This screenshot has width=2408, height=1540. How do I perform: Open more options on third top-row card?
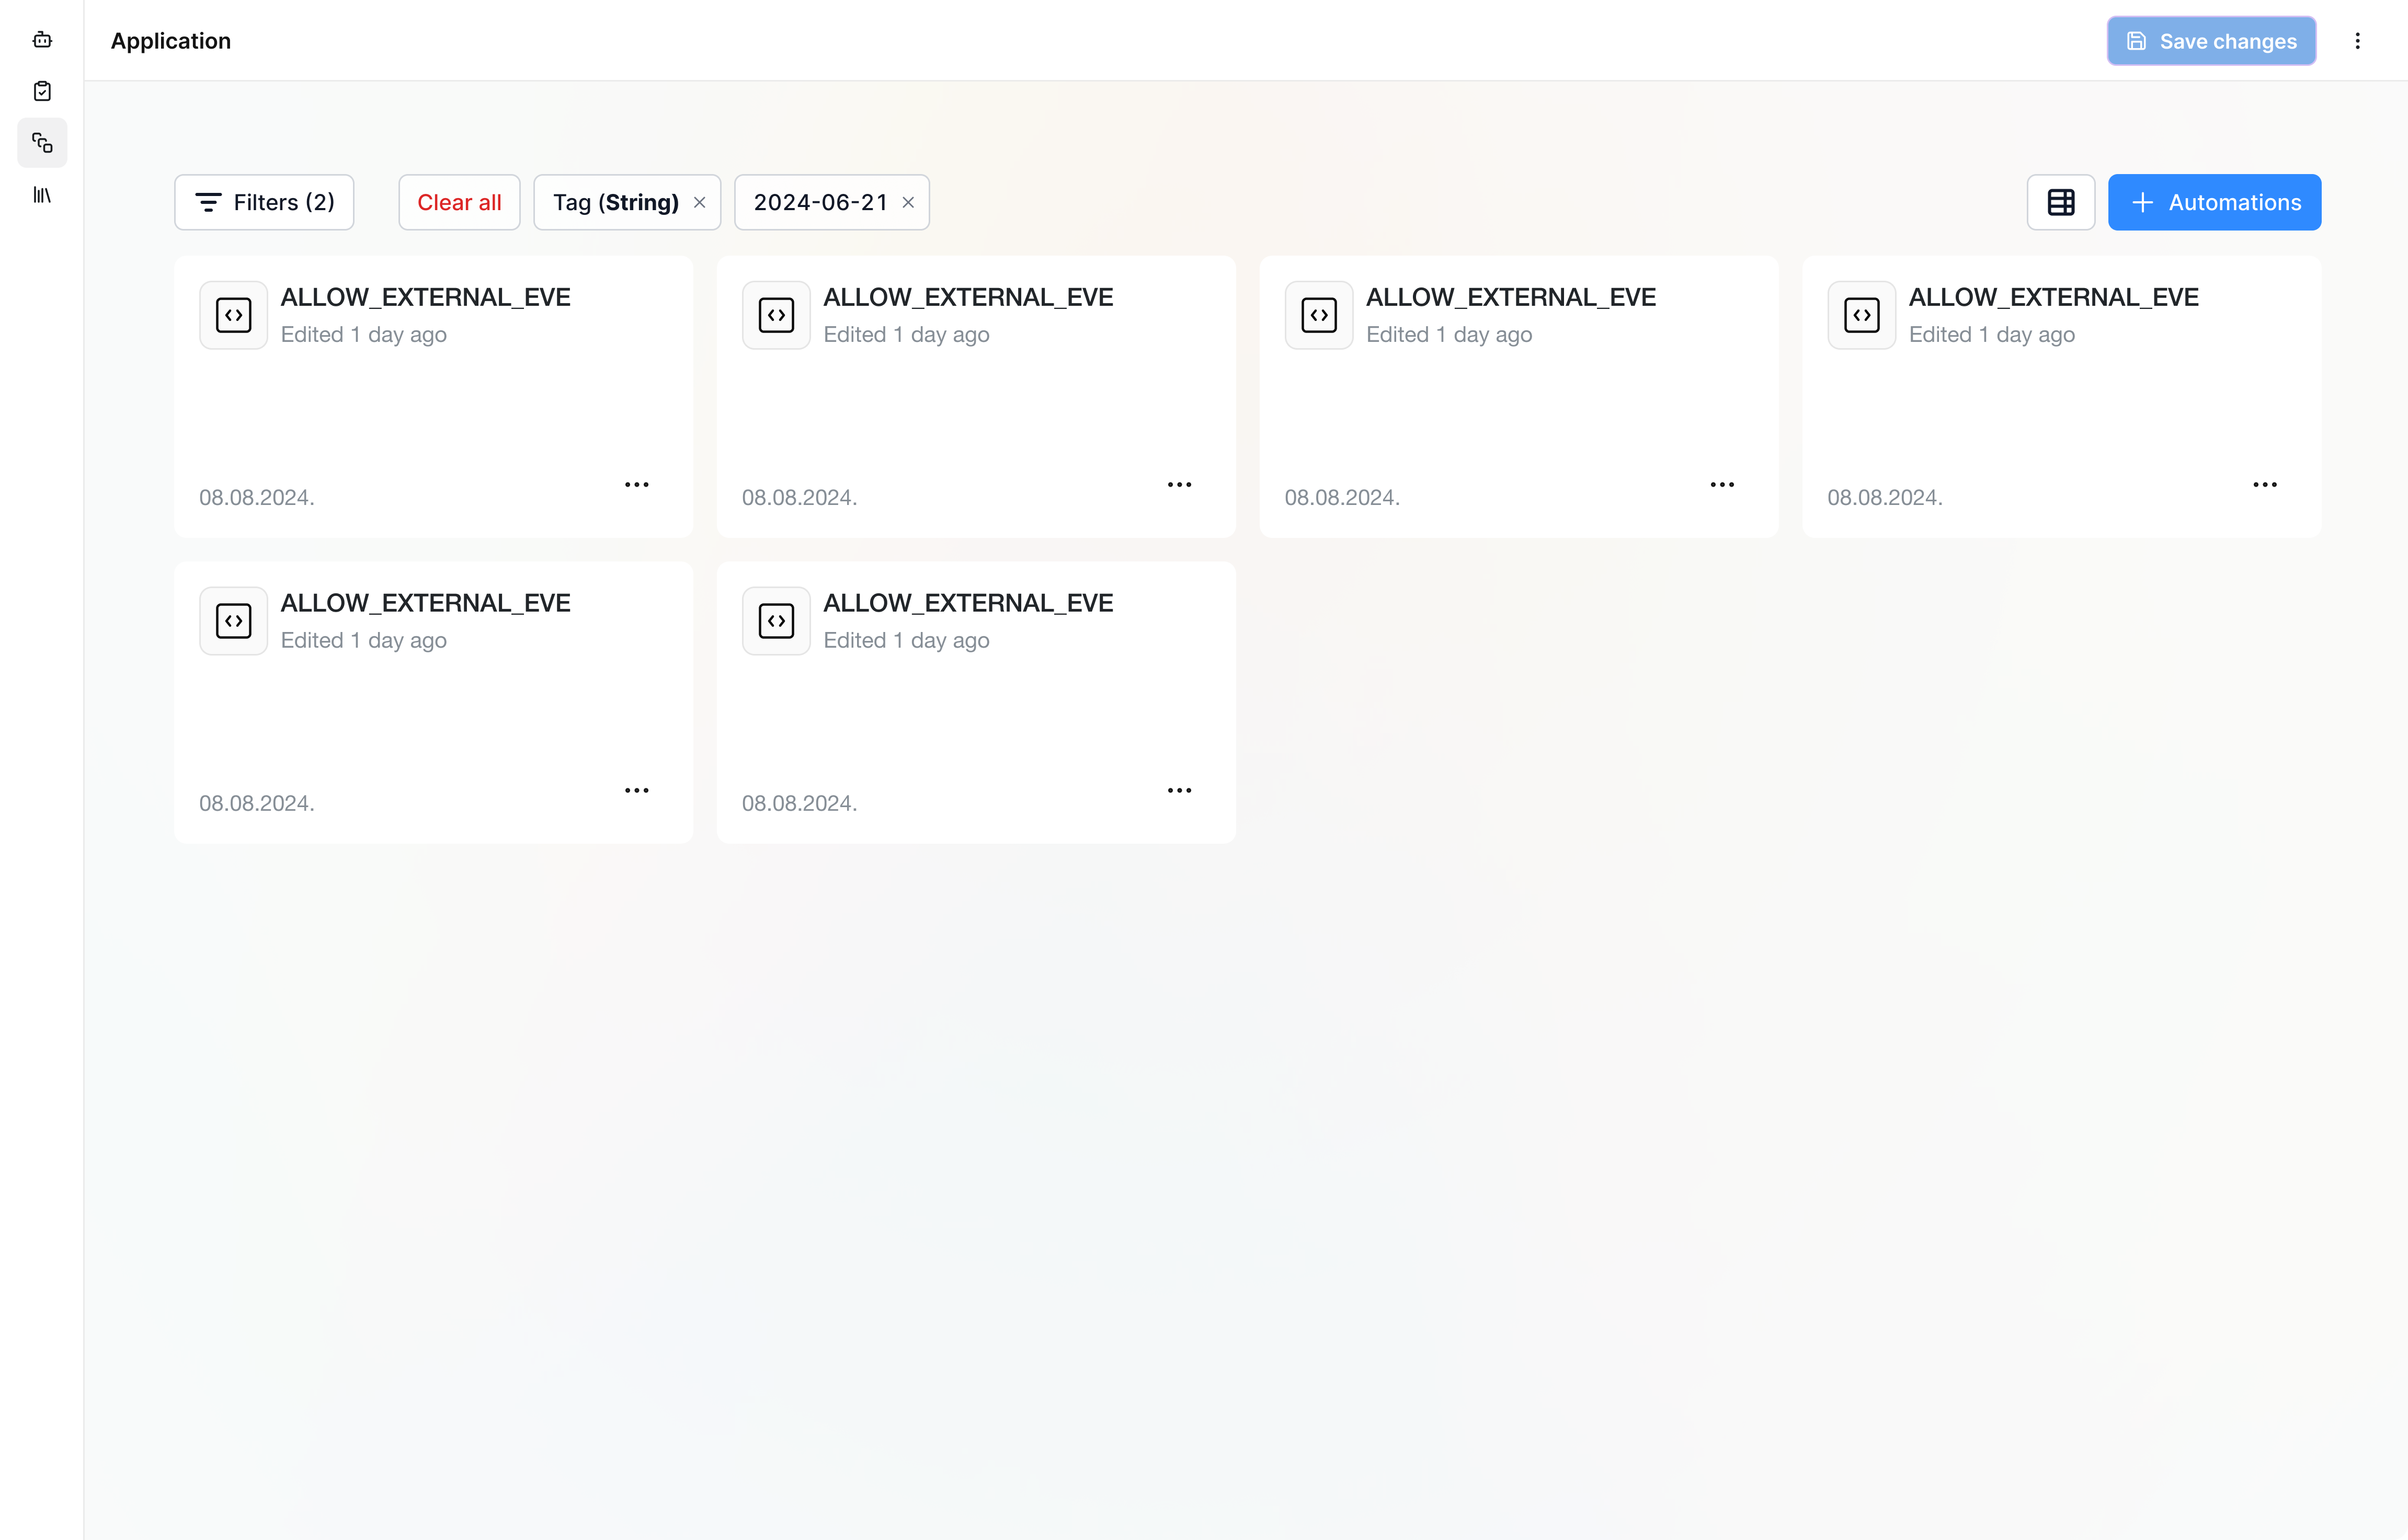pos(1722,485)
